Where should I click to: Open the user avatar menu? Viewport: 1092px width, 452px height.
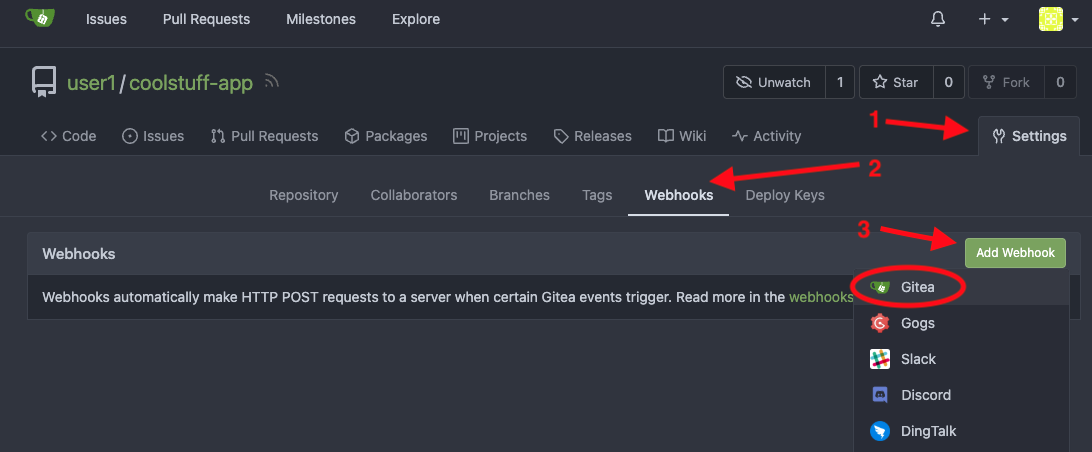(1058, 20)
